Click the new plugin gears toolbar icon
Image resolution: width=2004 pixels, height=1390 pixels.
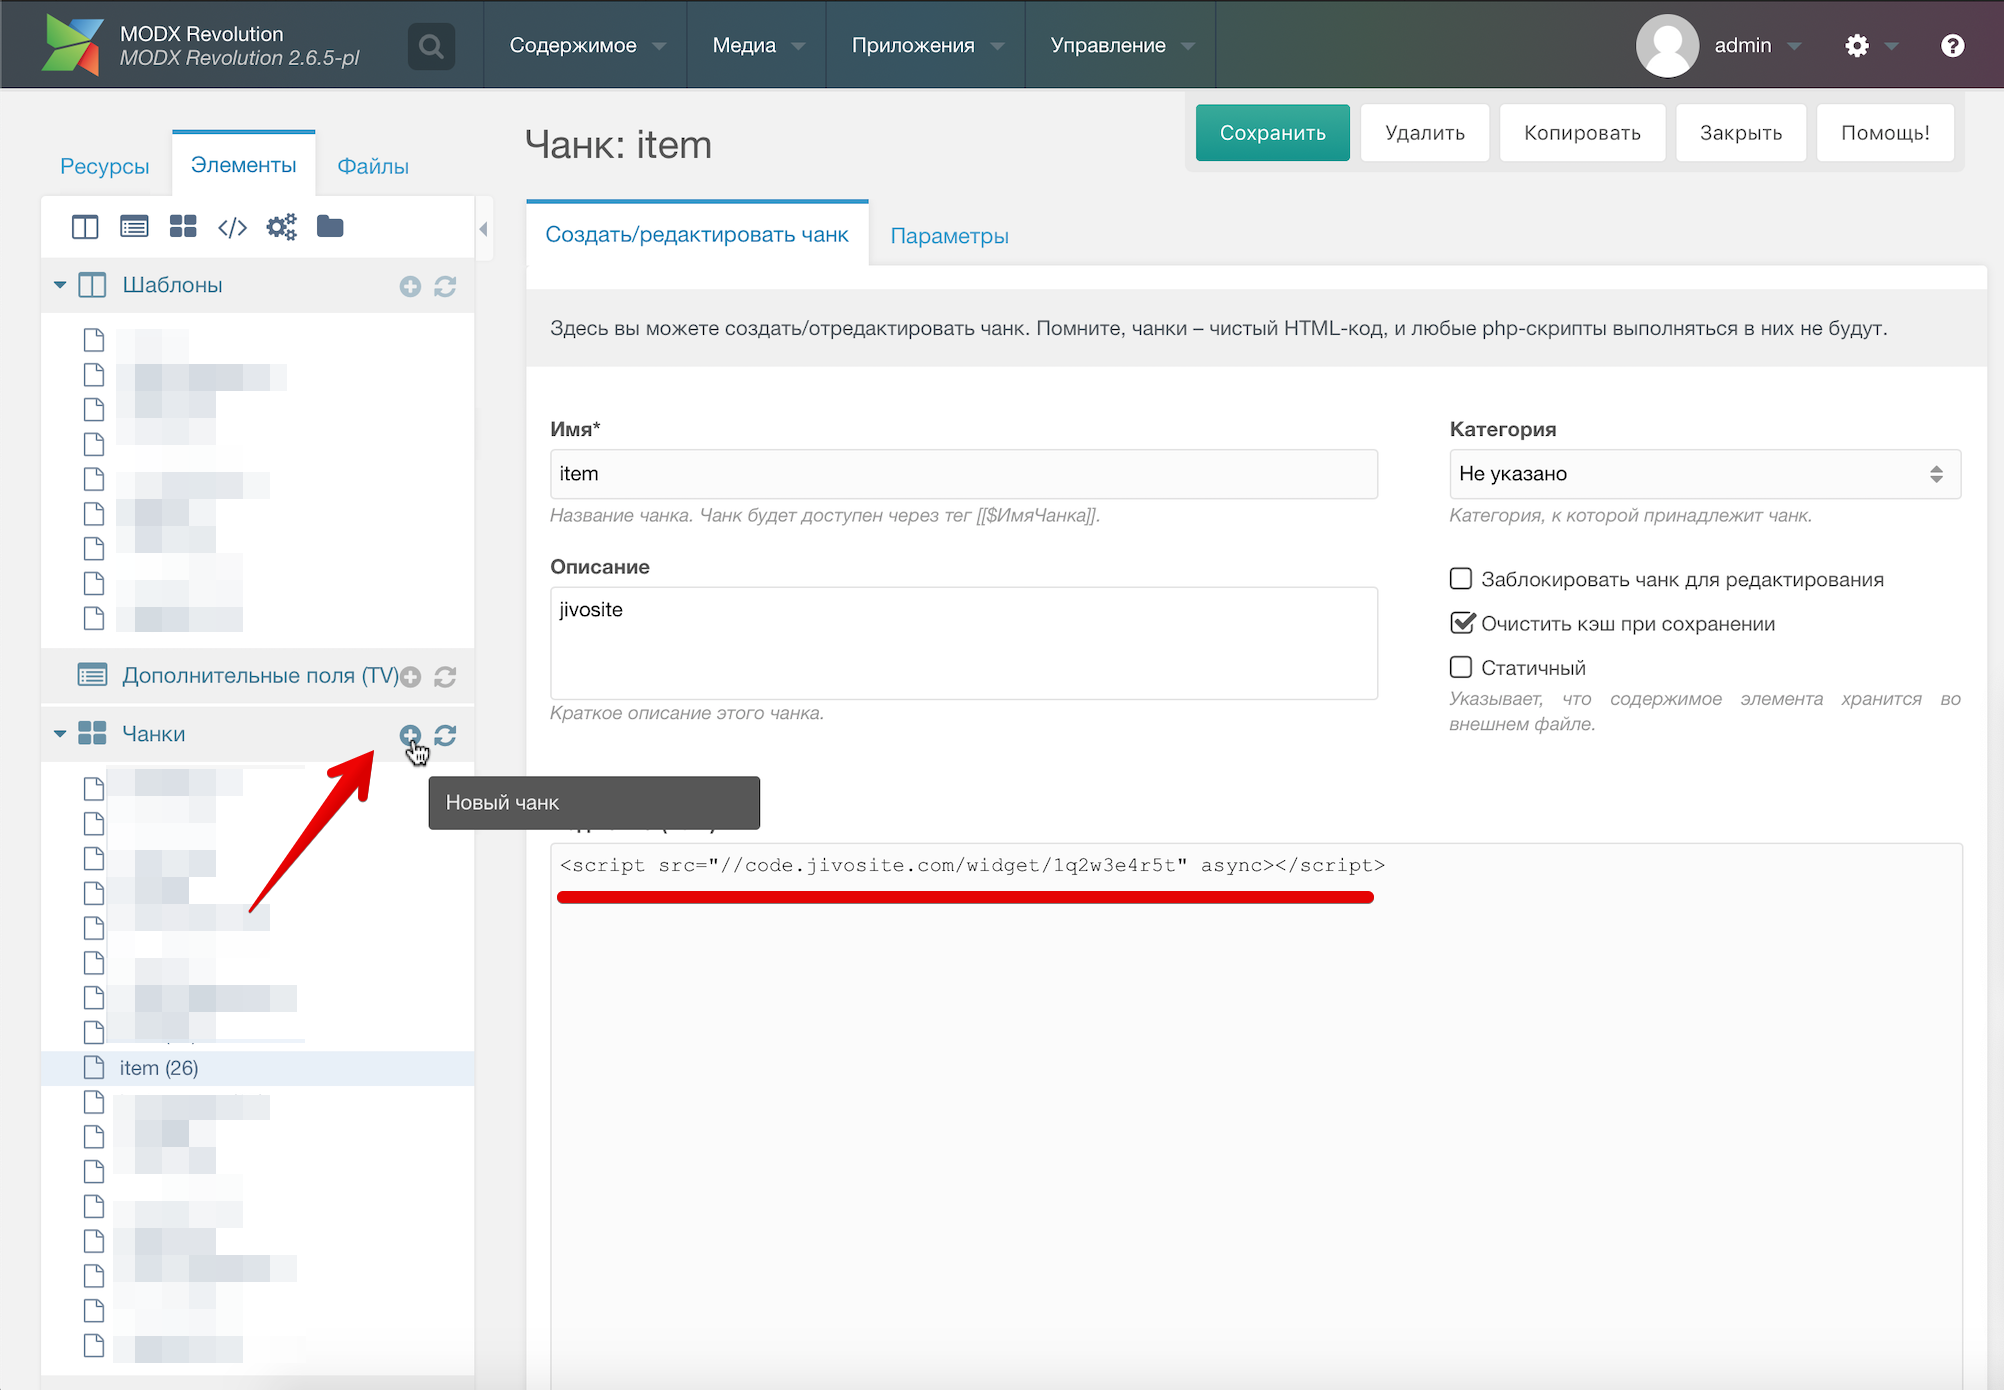(x=281, y=227)
